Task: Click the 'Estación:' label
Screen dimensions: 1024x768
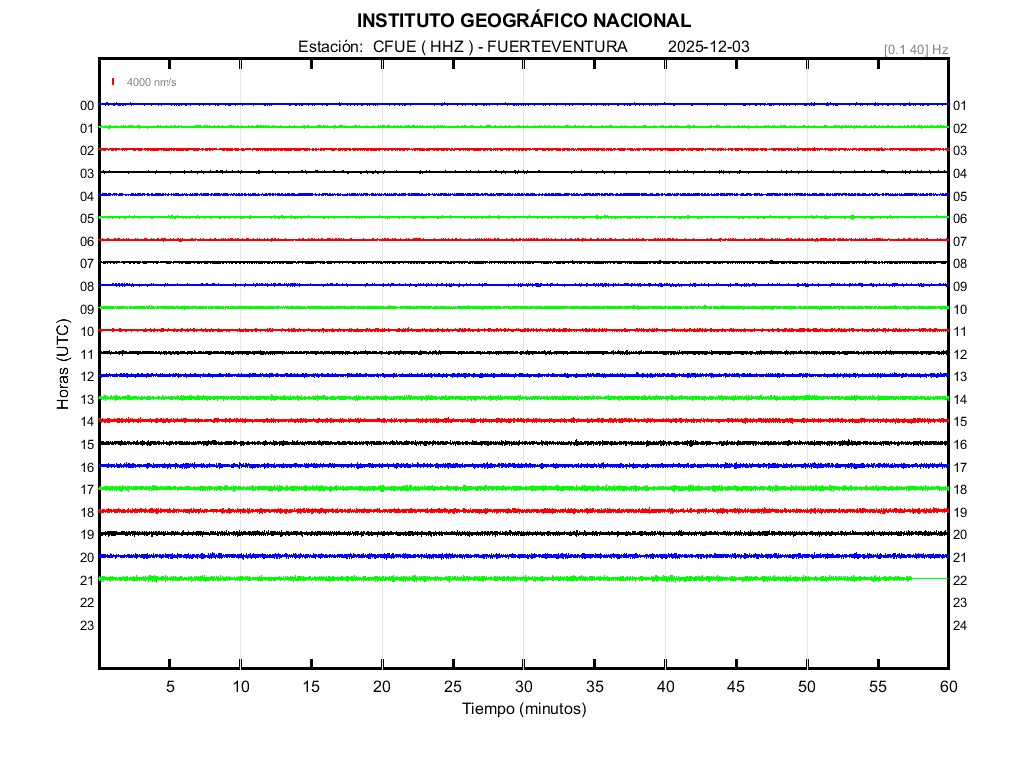Action: pos(330,47)
